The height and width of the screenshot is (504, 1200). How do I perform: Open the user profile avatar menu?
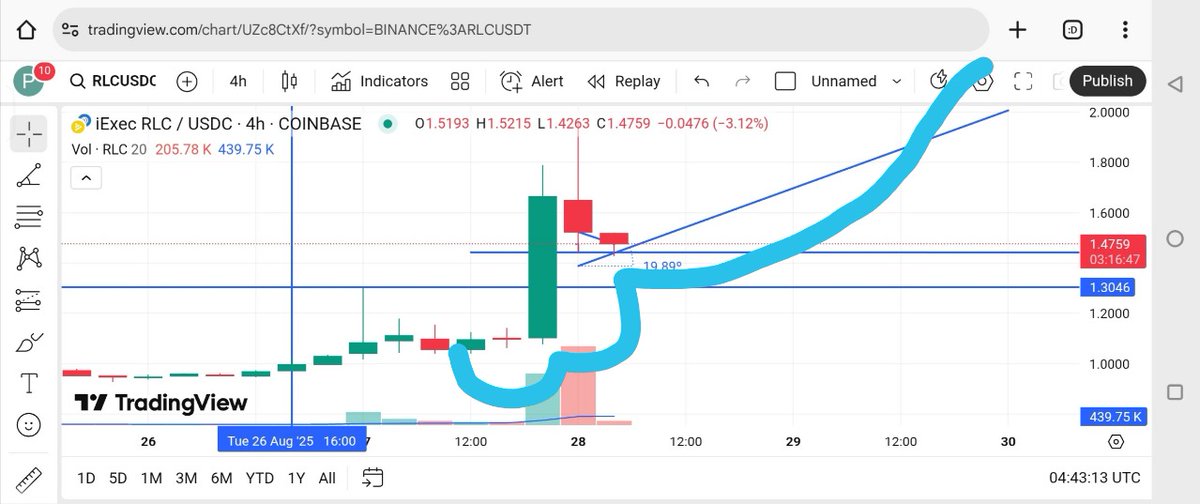28,81
